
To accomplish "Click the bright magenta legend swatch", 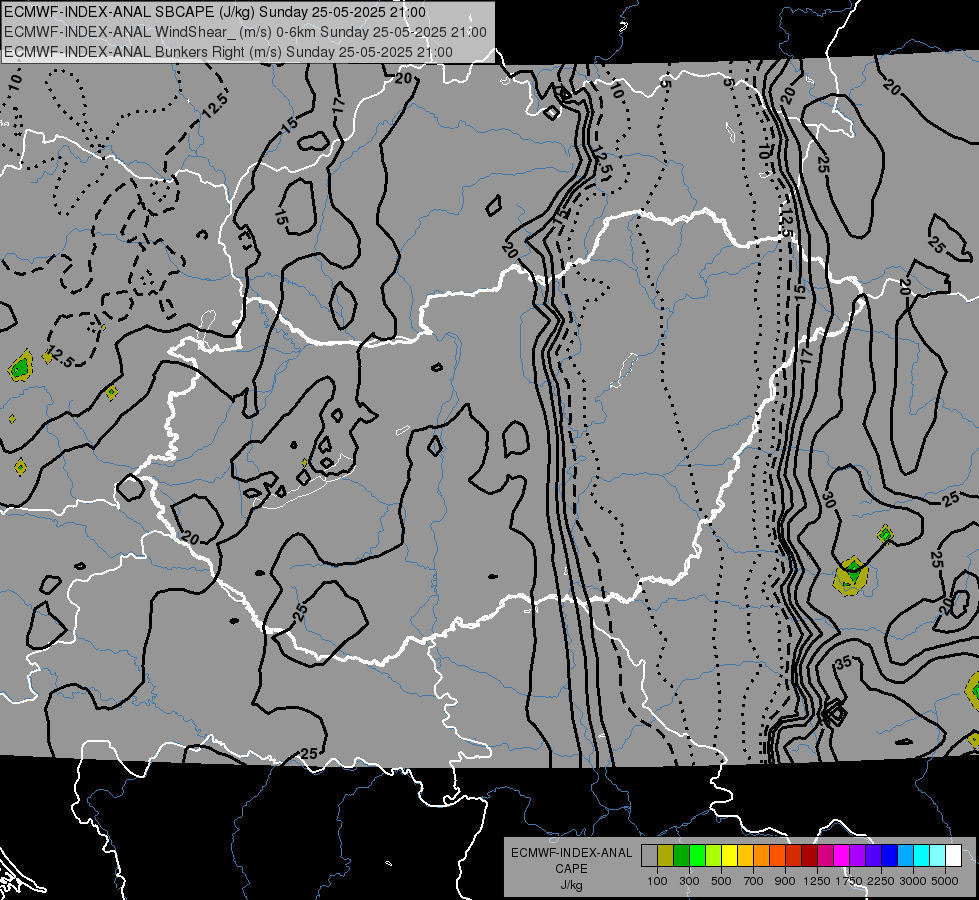I will 842,855.
